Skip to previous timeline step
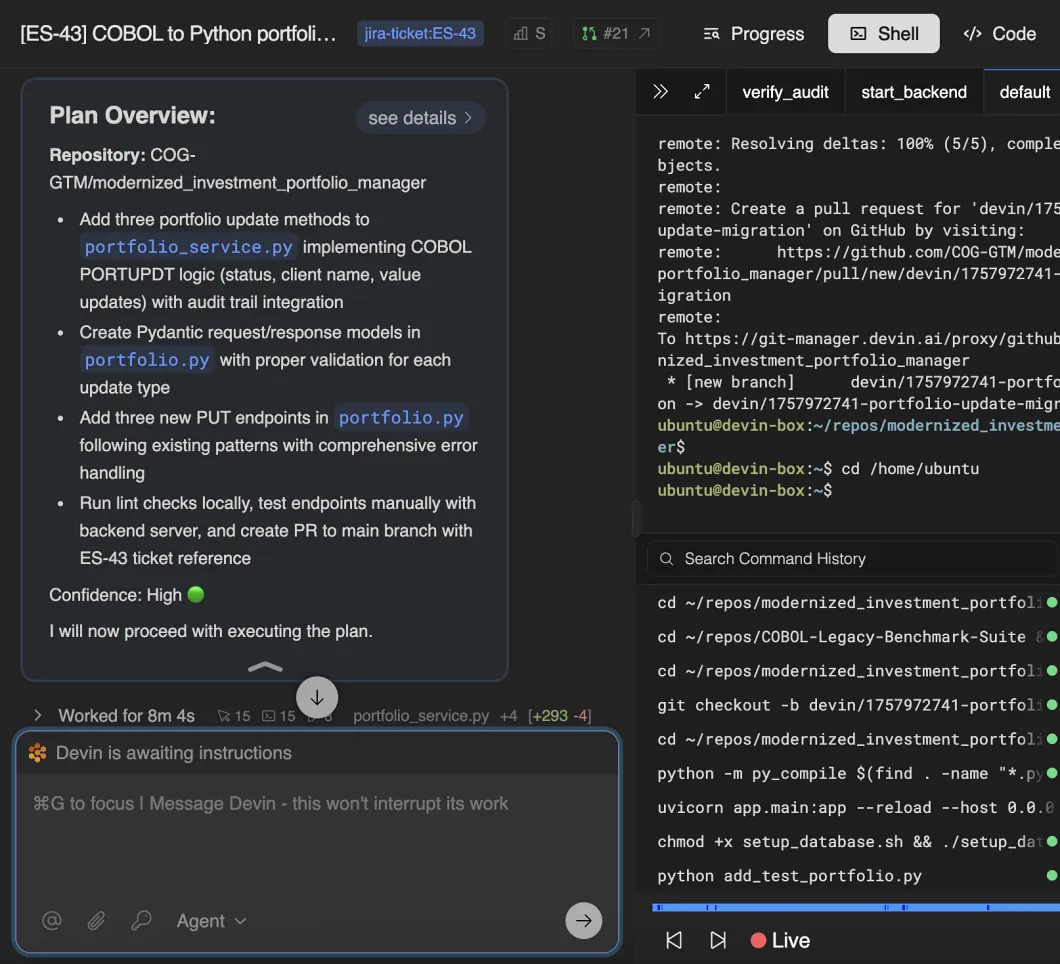The height and width of the screenshot is (964, 1060). tap(674, 940)
